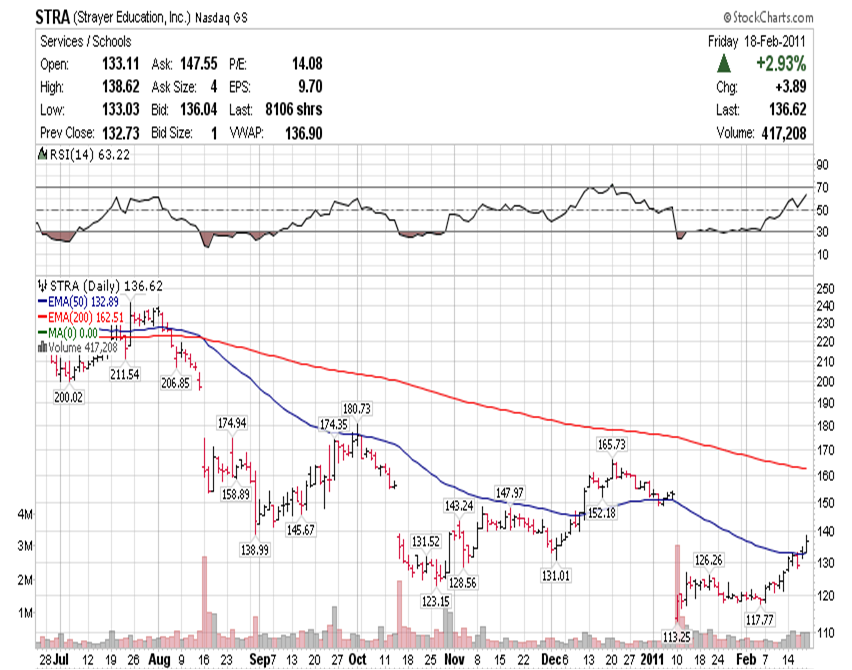Click the 180.73 price peak label

356,409
